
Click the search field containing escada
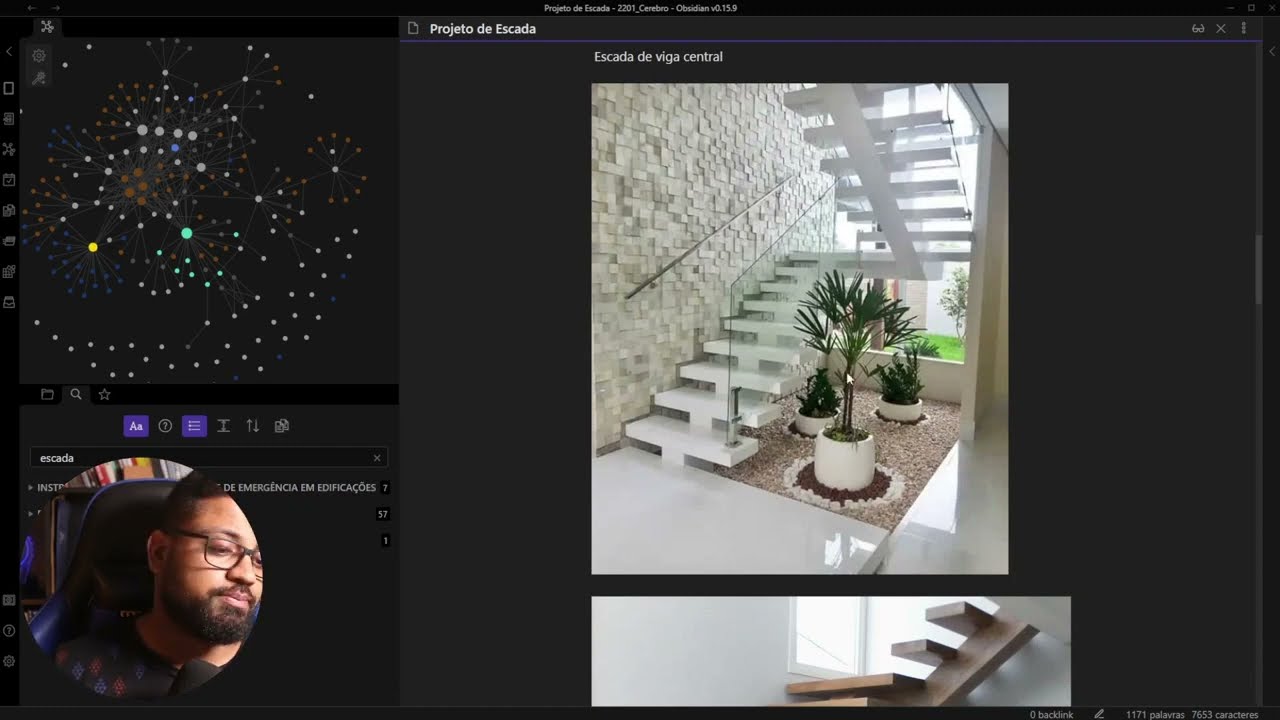(208, 458)
